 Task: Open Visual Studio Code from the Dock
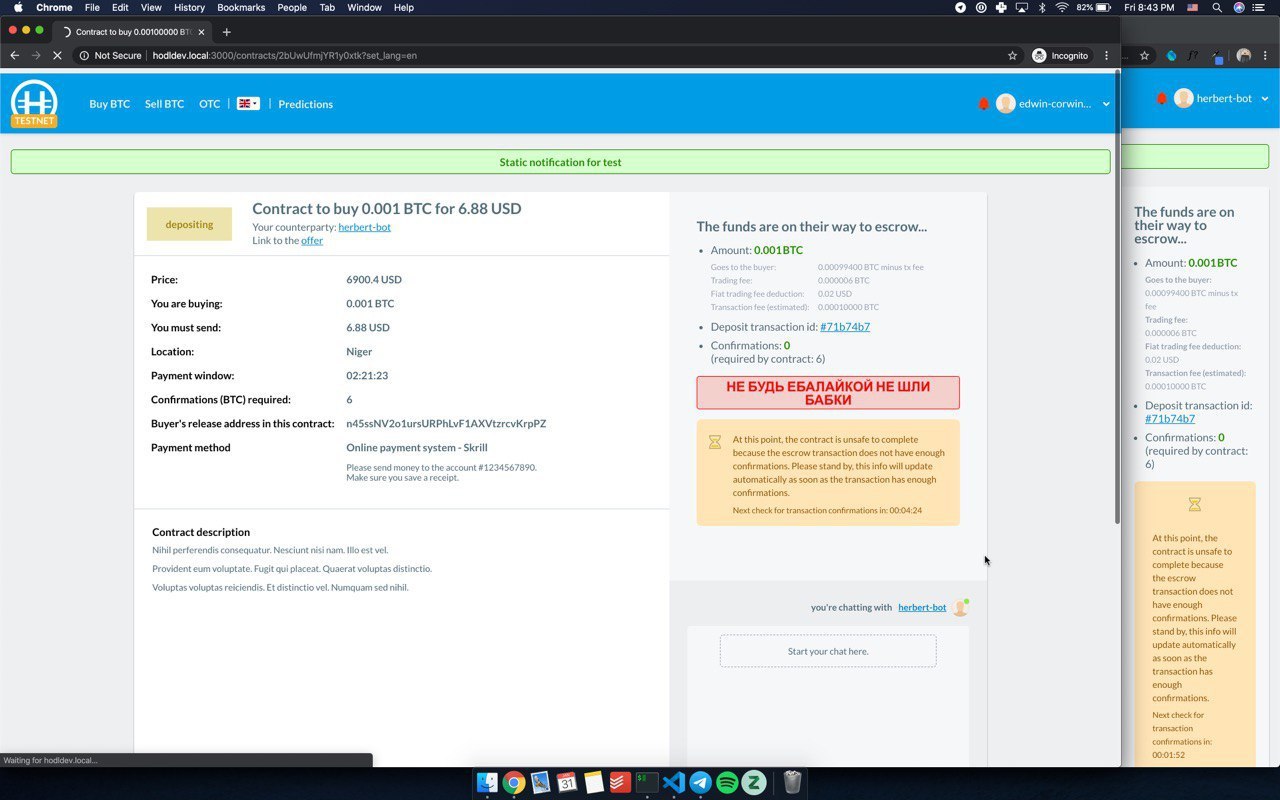674,782
